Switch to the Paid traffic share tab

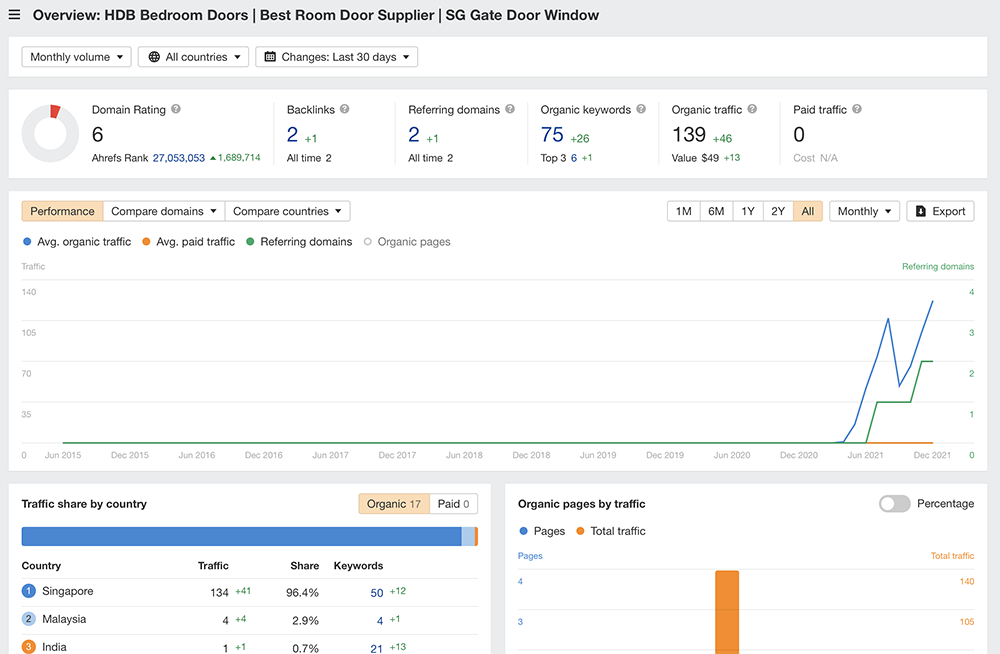point(455,504)
